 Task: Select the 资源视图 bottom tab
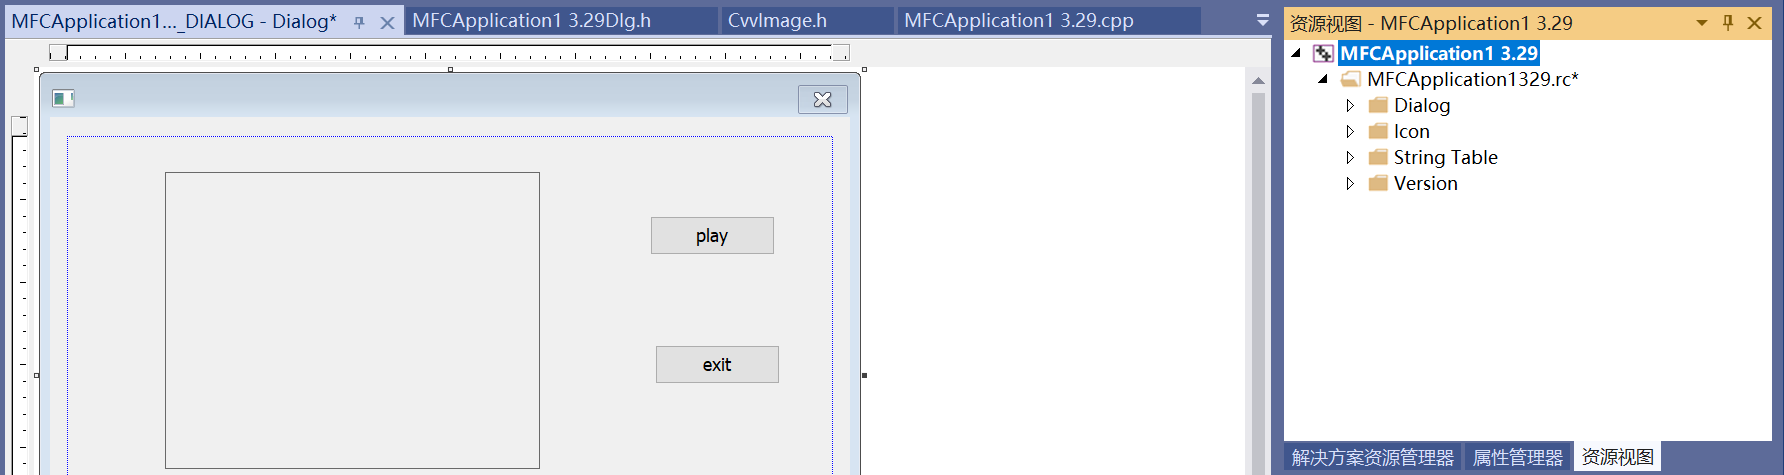pyautogui.click(x=1617, y=457)
